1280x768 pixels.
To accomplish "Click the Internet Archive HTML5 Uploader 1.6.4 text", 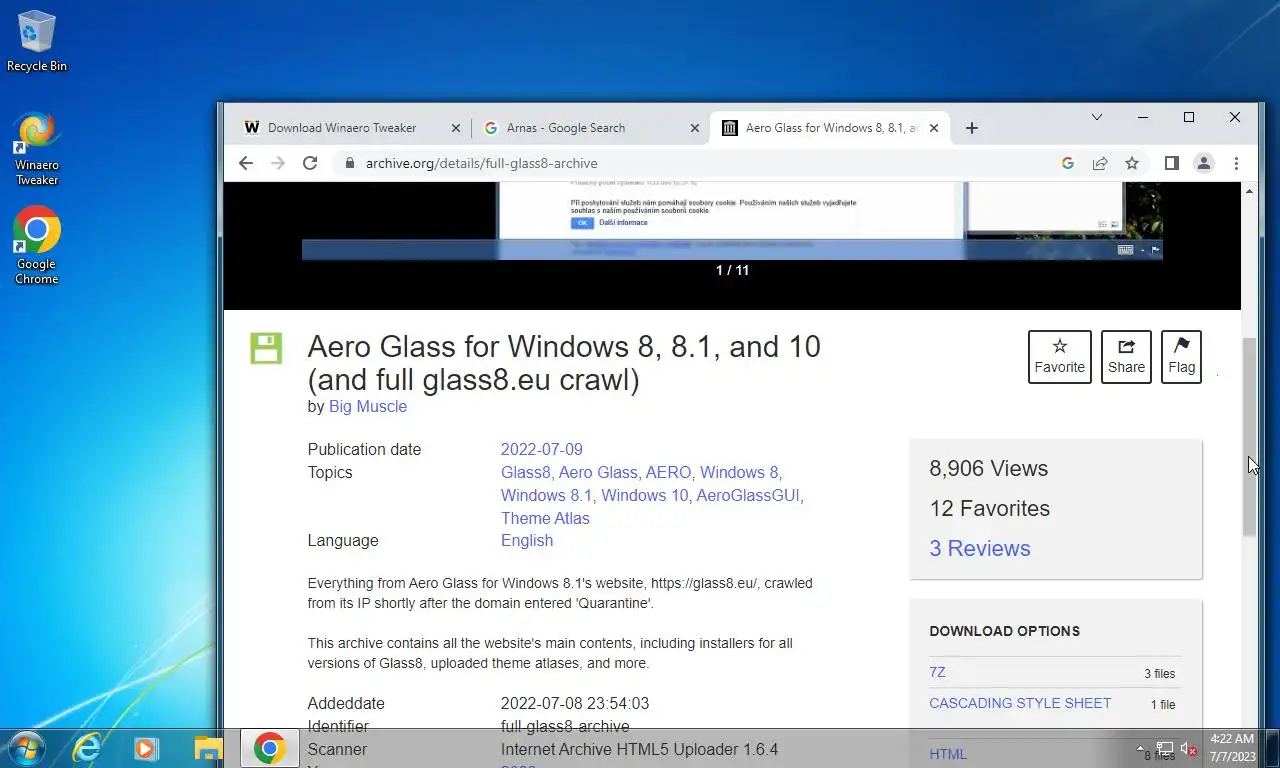I will click(x=640, y=749).
